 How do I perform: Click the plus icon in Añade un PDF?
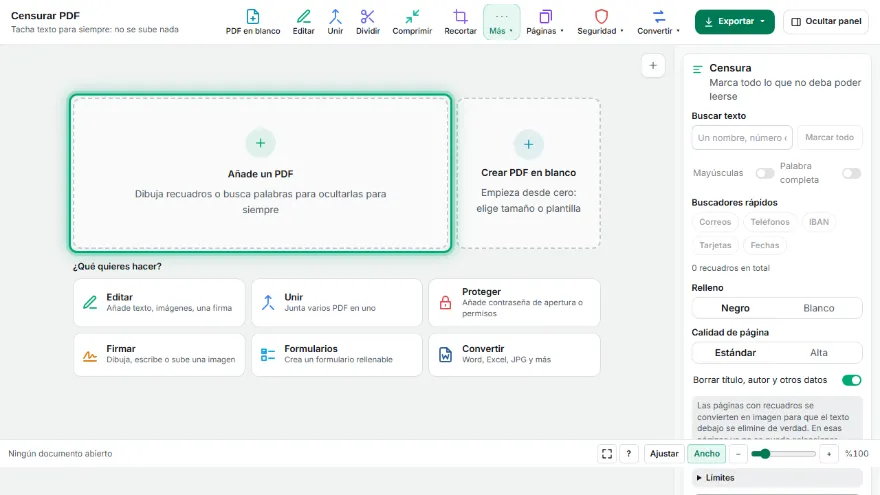pos(260,143)
